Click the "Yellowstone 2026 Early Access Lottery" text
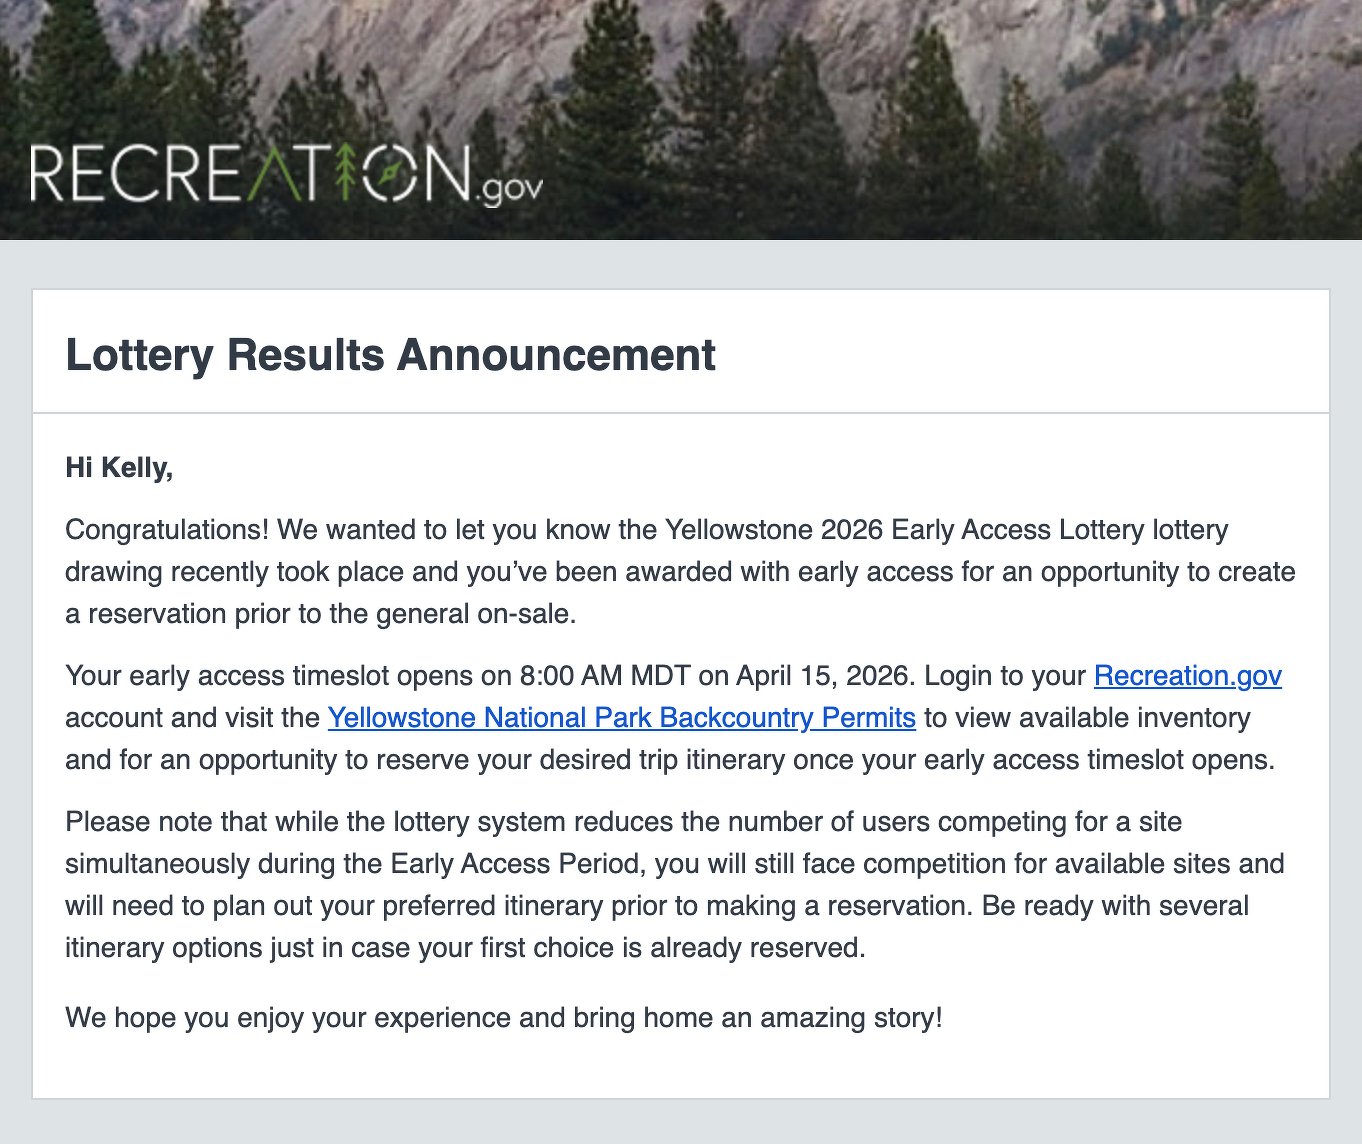 coord(904,530)
